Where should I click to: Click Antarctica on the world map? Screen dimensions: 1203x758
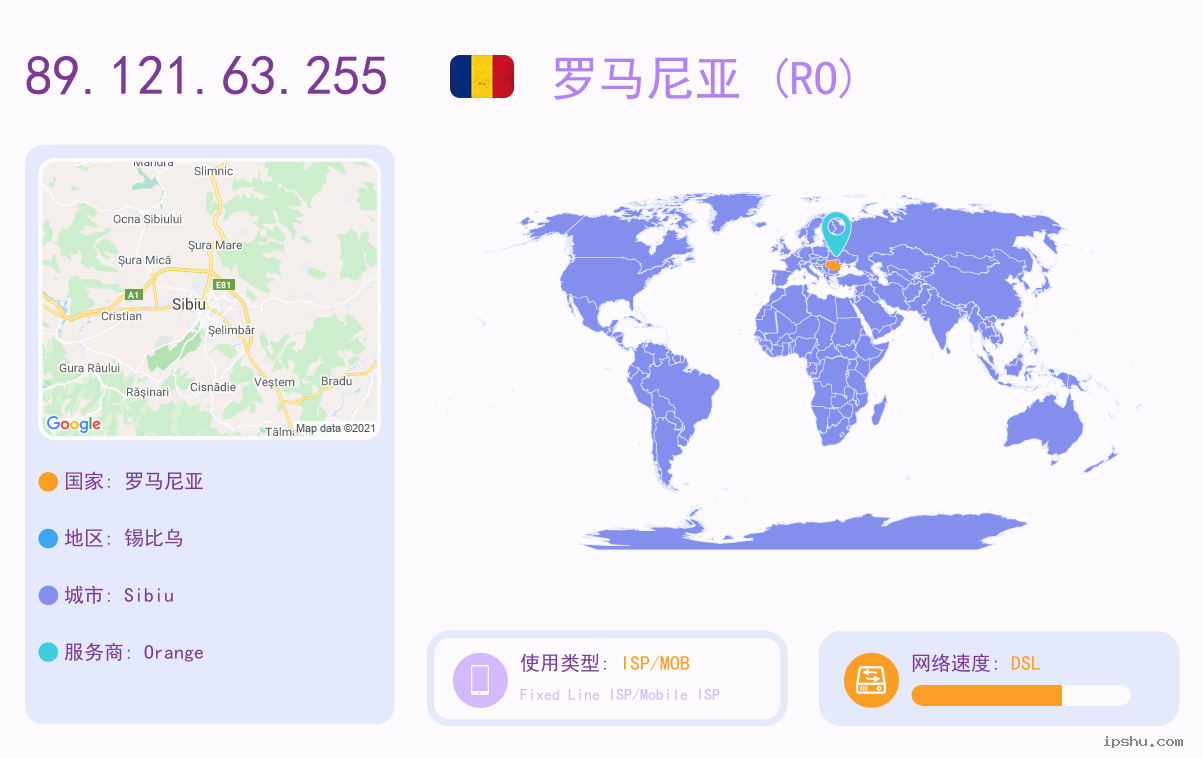[805, 533]
